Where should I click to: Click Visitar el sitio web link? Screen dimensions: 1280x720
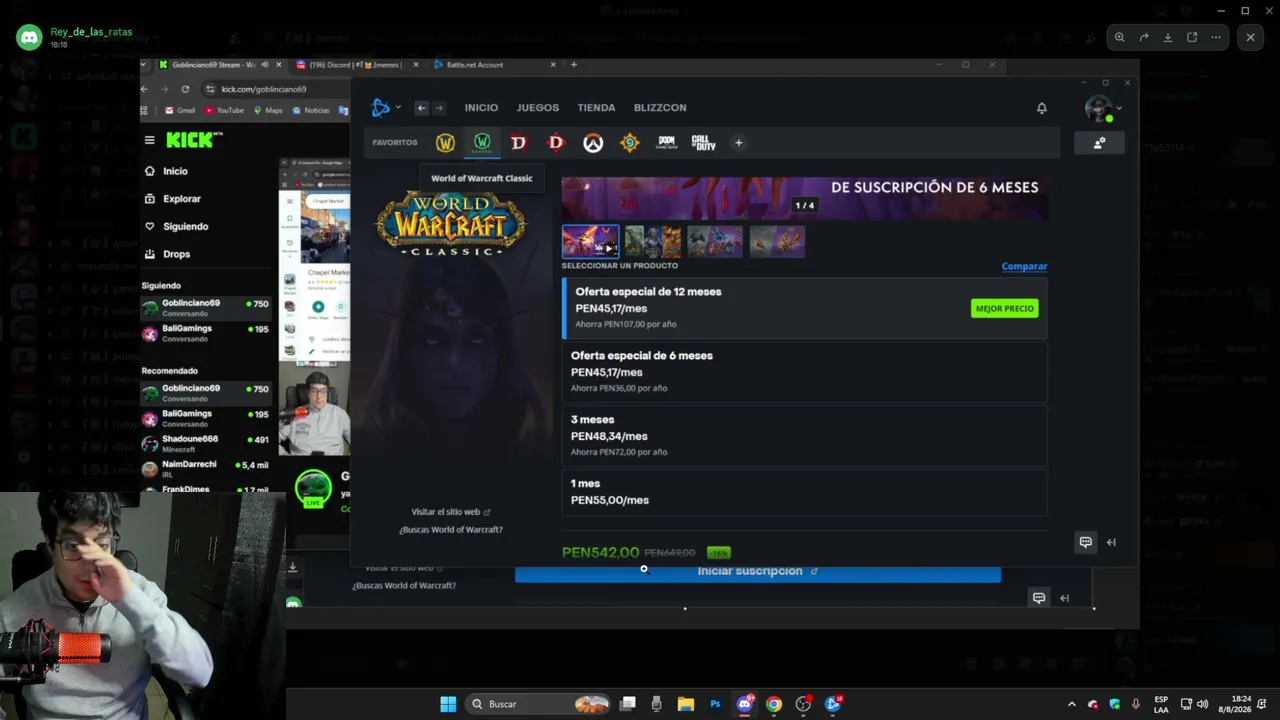point(451,512)
